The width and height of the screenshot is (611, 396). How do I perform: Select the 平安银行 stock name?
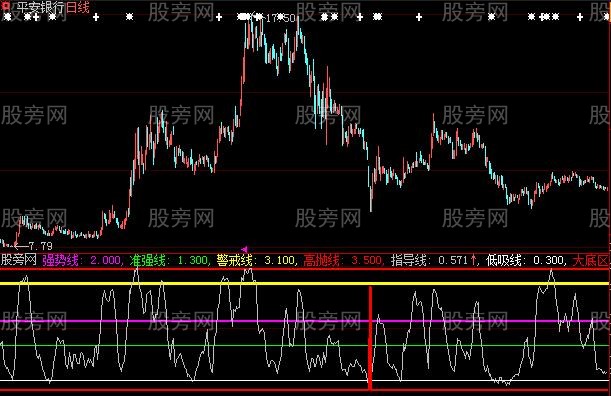pyautogui.click(x=41, y=7)
